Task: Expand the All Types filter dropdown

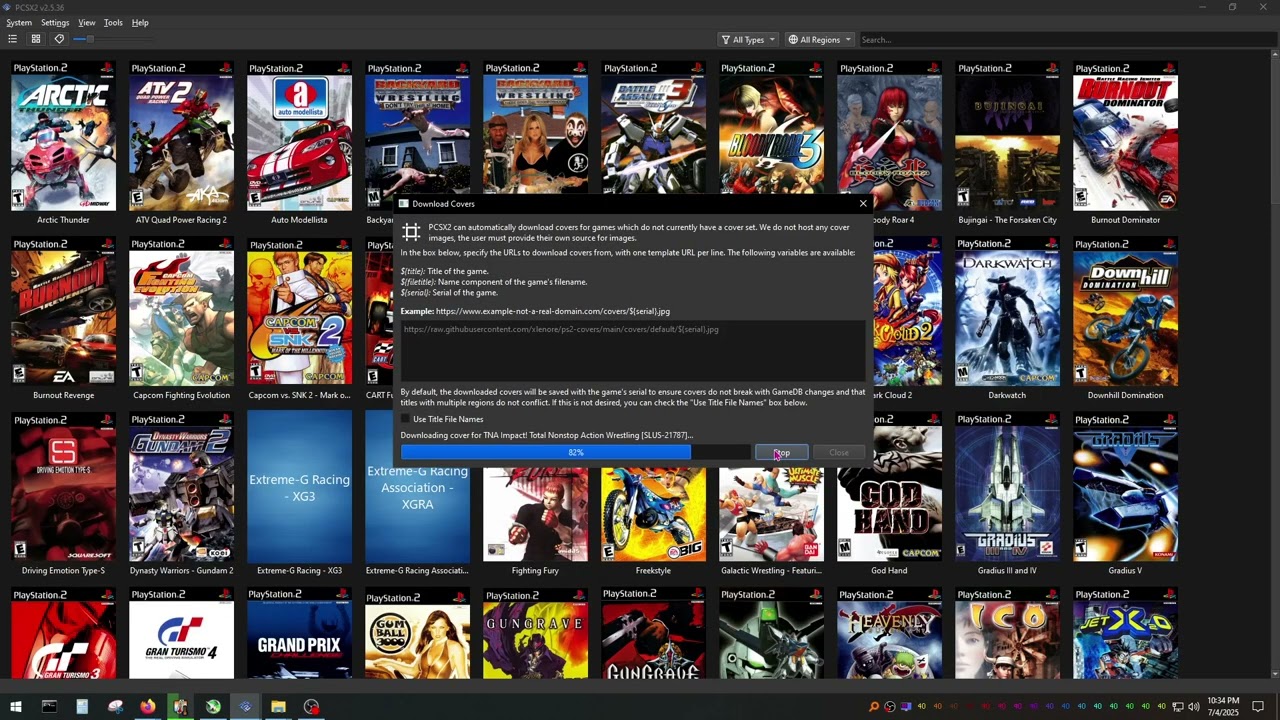Action: (x=748, y=40)
